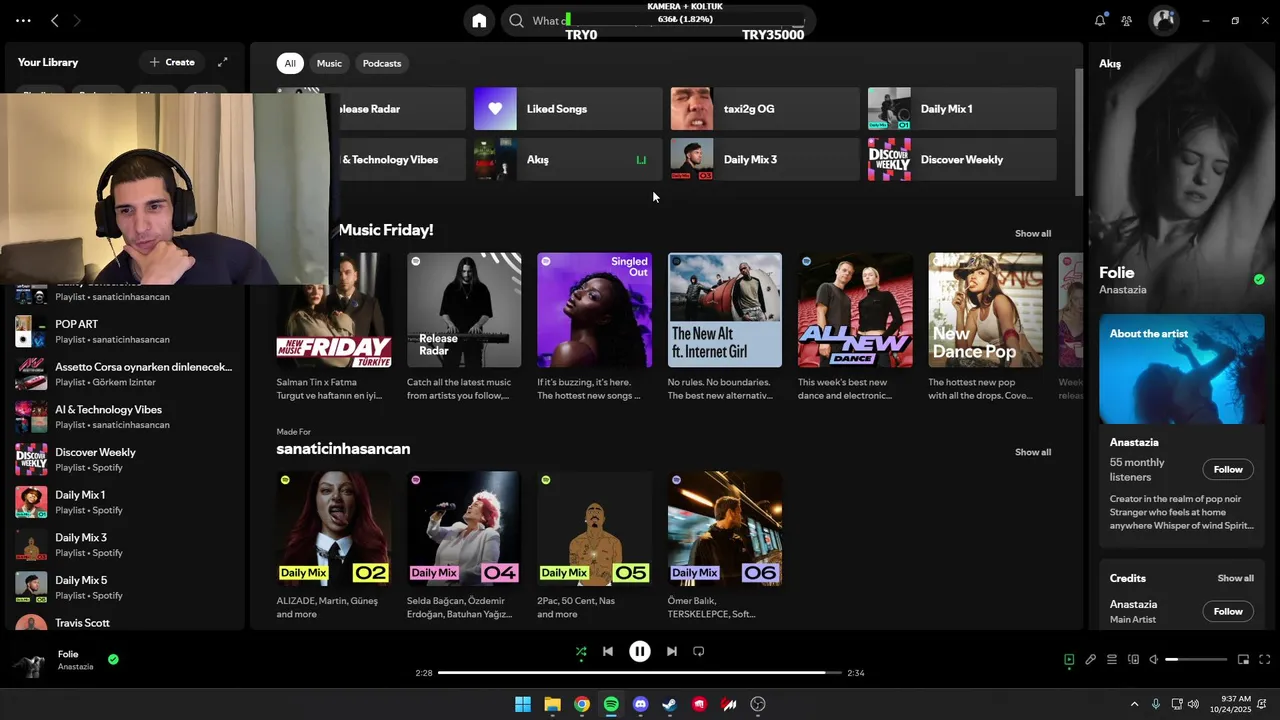This screenshot has width=1280, height=720.
Task: Open Windows Start menu
Action: (523, 704)
